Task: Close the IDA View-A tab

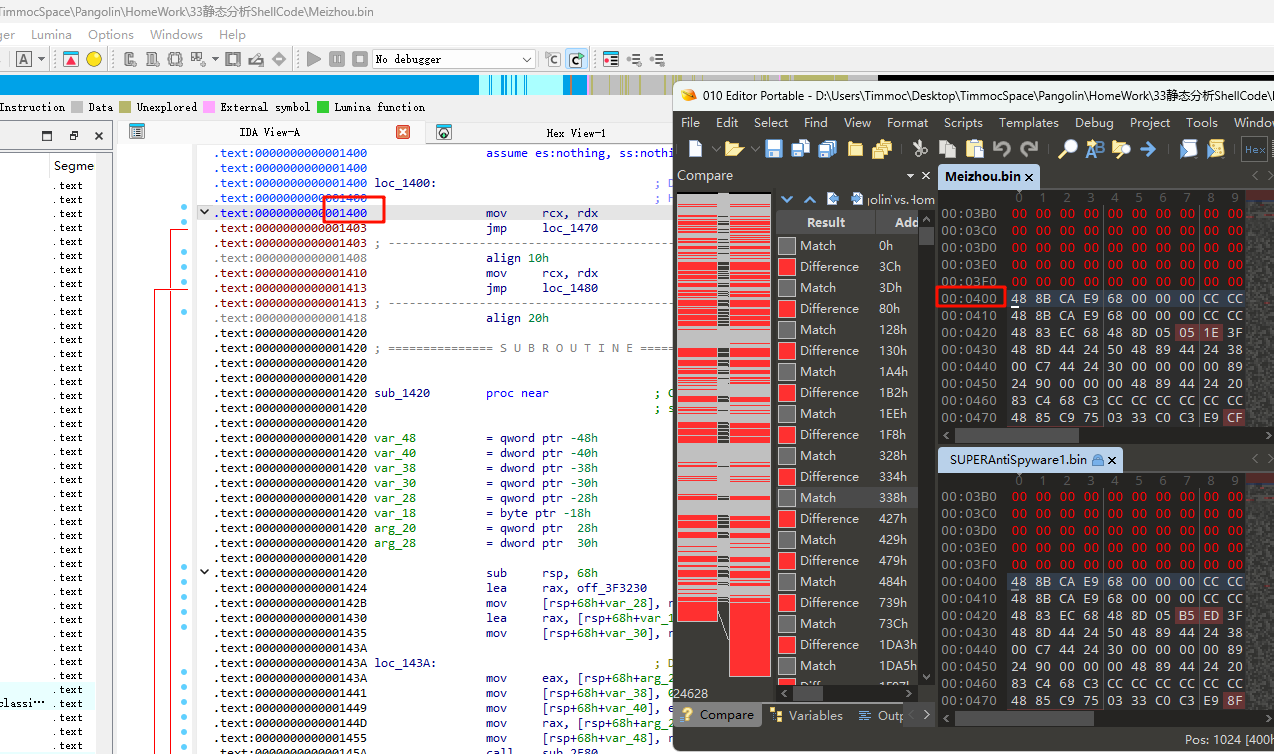Action: tap(403, 132)
